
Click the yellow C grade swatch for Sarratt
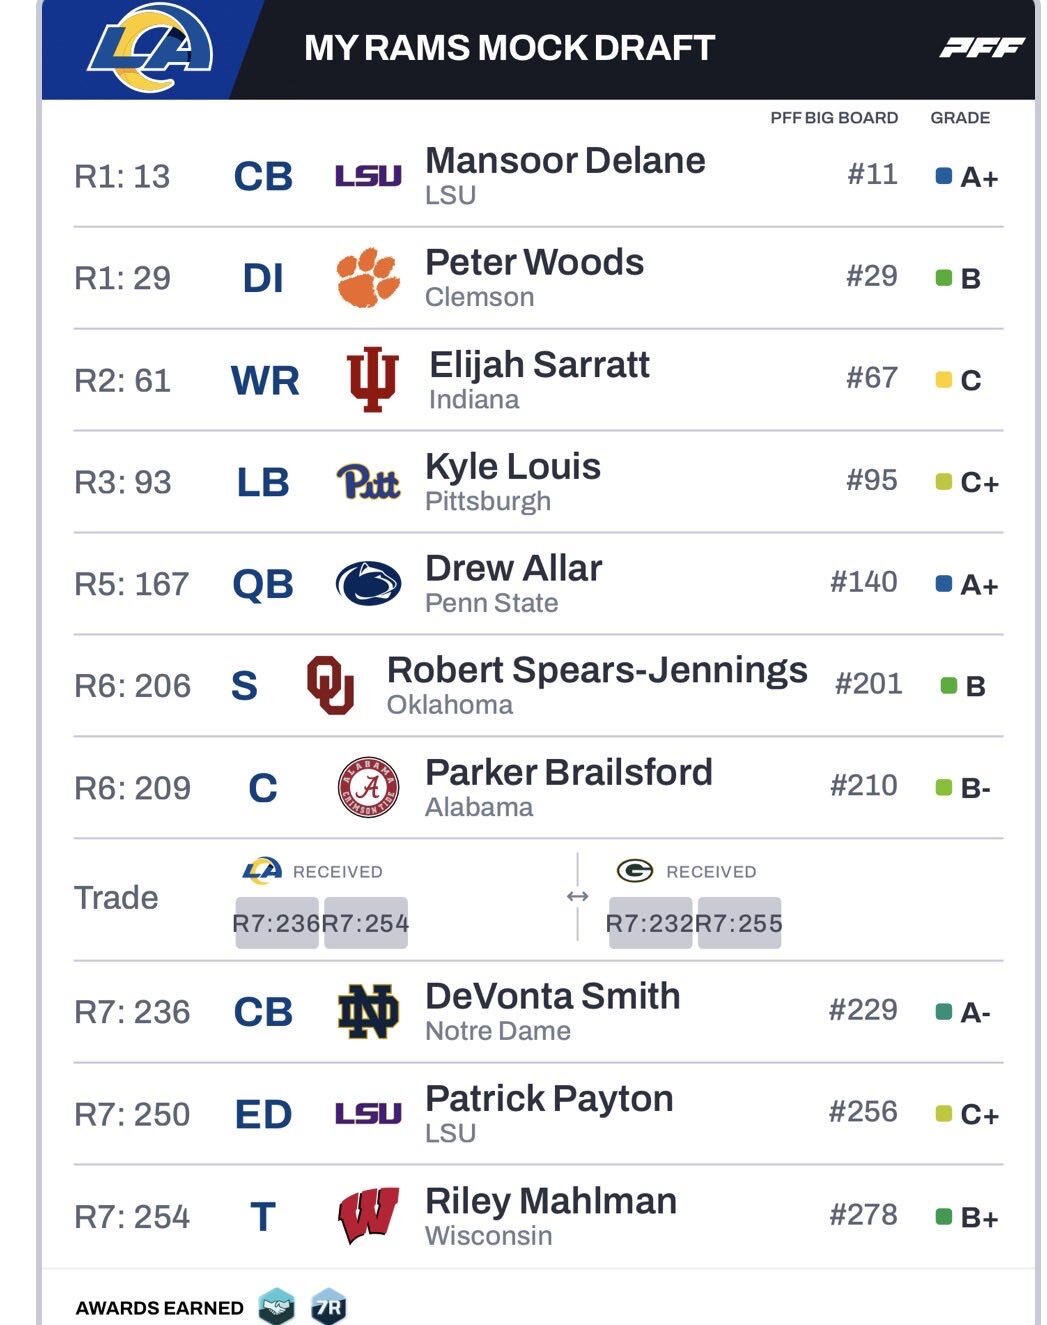pos(943,380)
